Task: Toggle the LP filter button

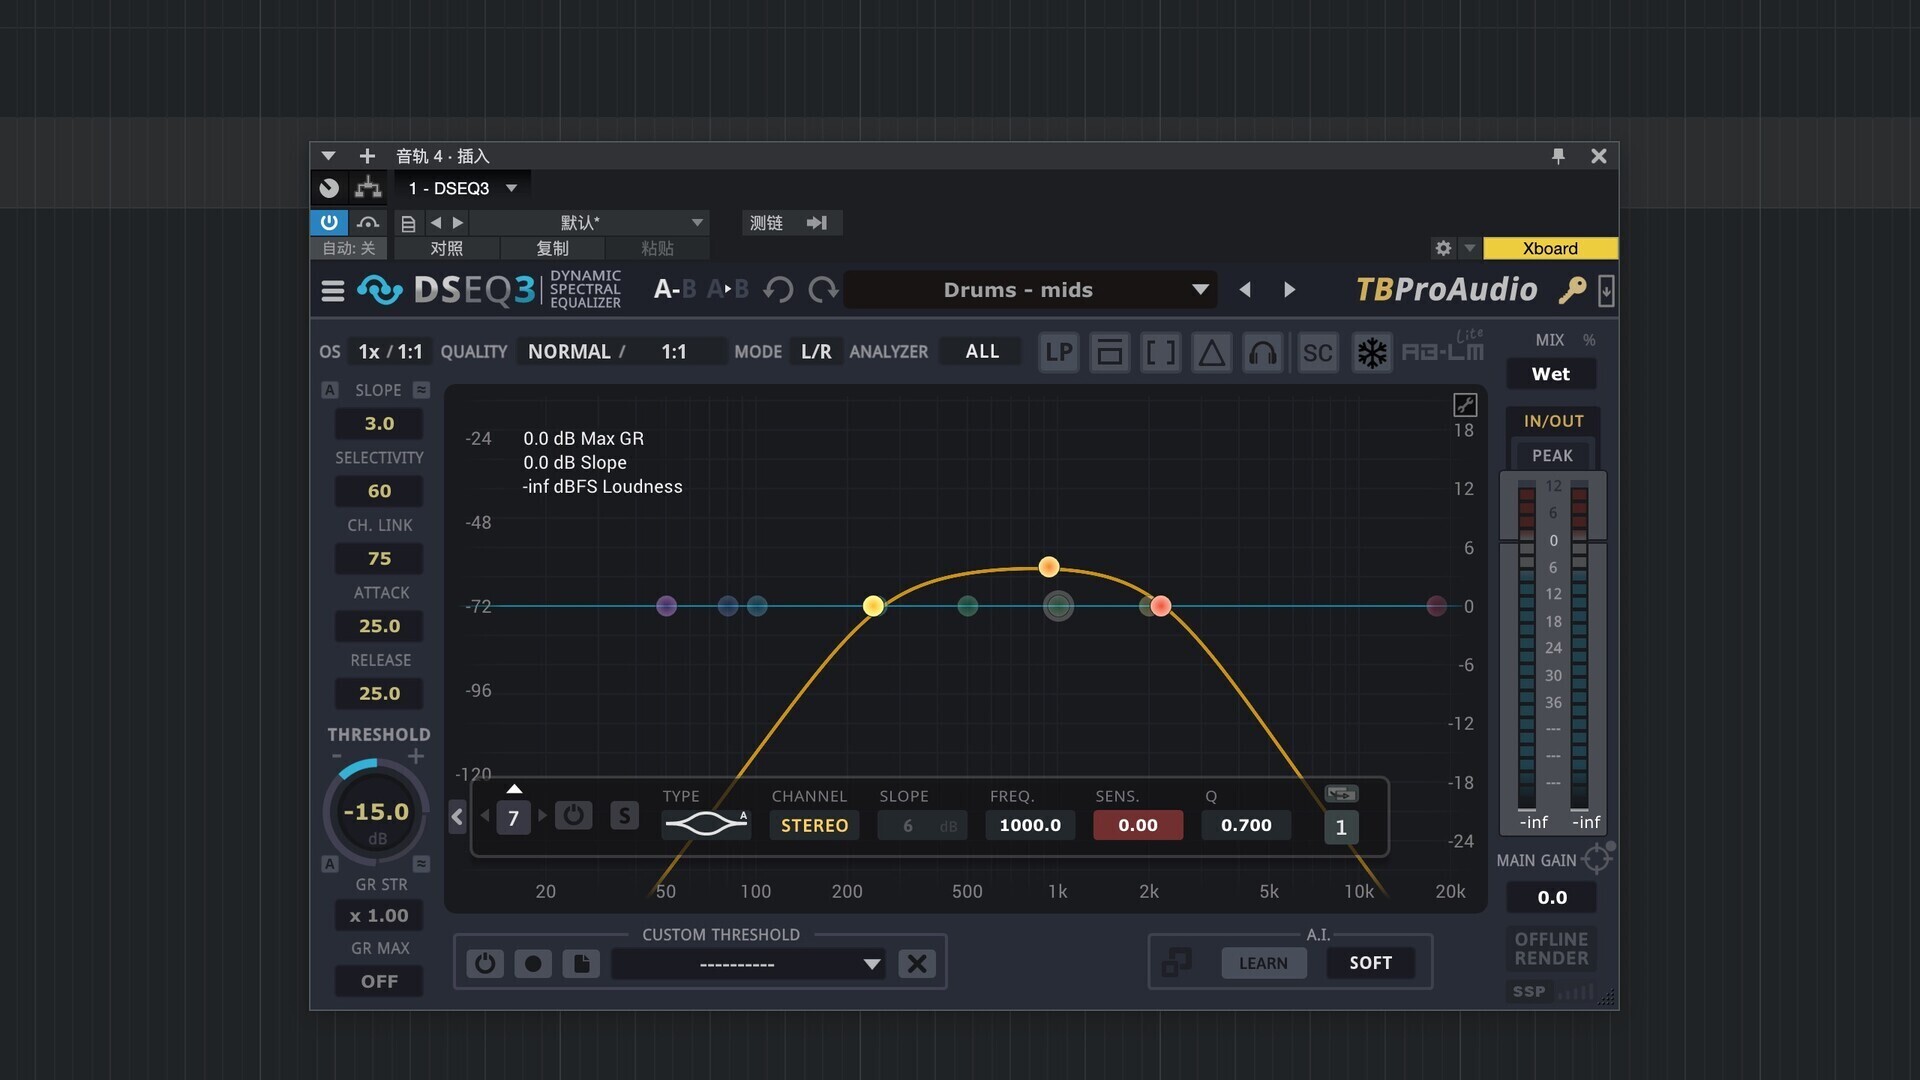Action: click(x=1059, y=352)
